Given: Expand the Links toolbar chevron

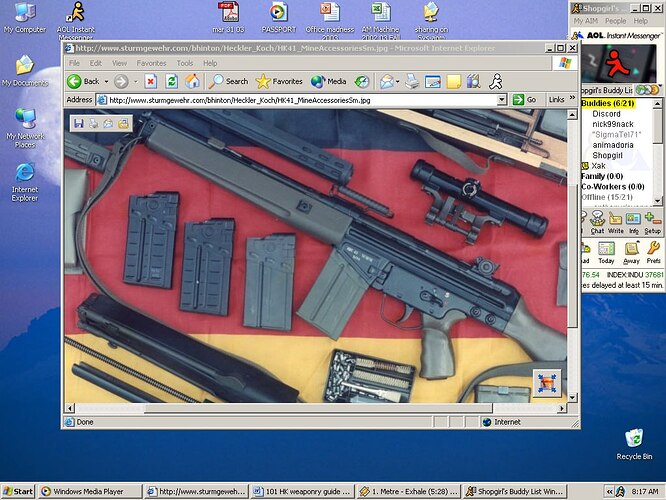Looking at the screenshot, I should [572, 100].
